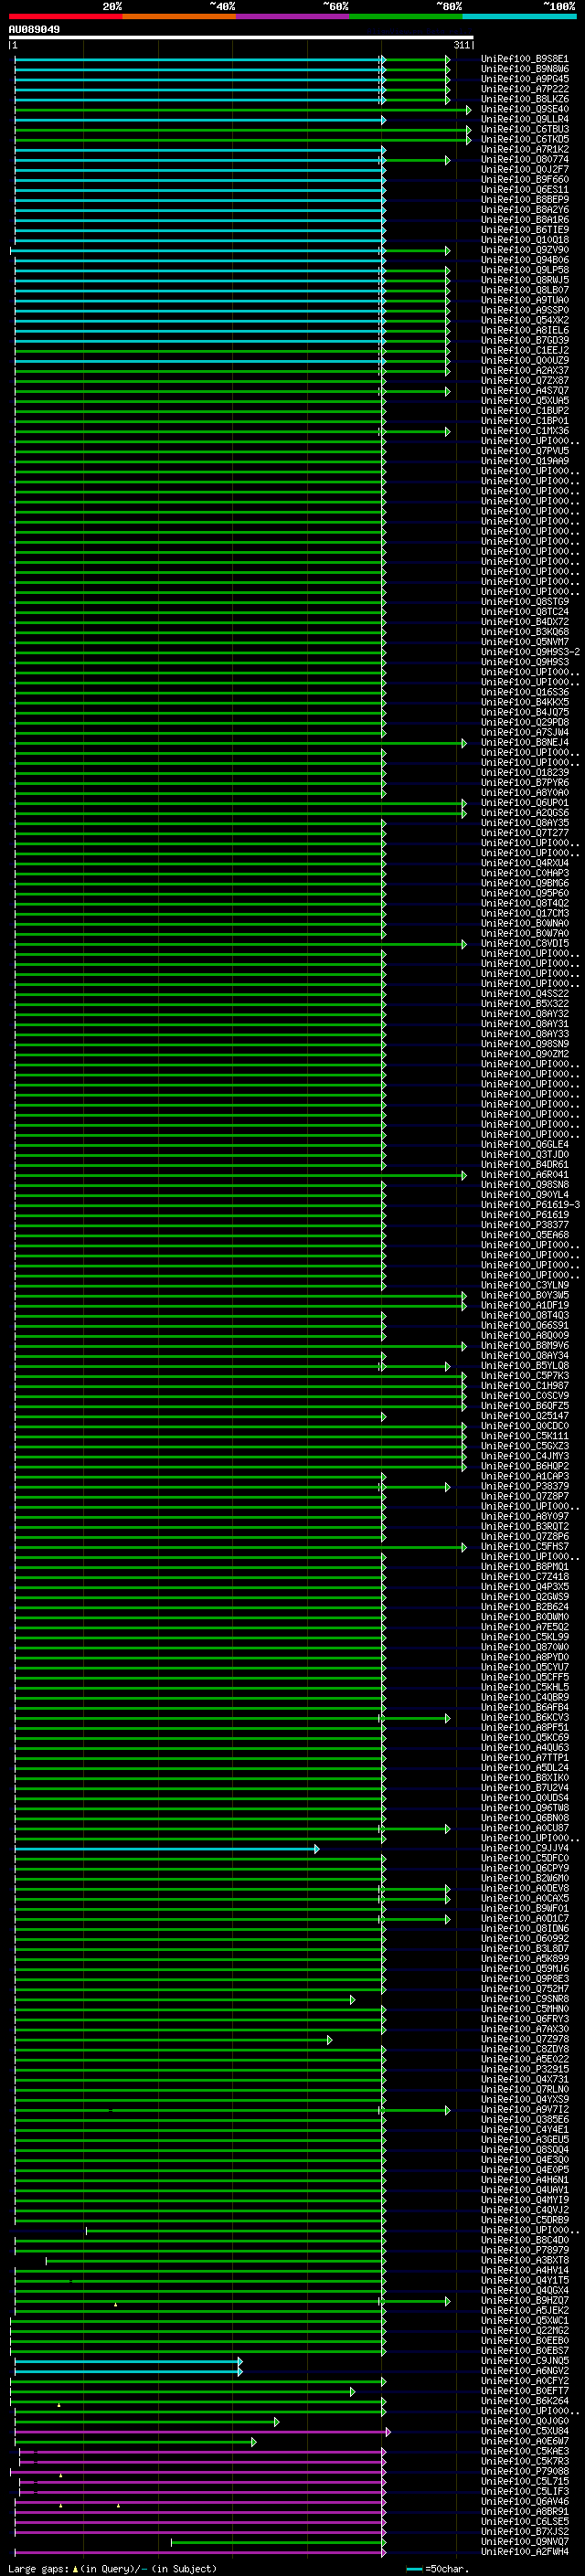Select the UniRef100_B7GD39 label

click(525, 340)
